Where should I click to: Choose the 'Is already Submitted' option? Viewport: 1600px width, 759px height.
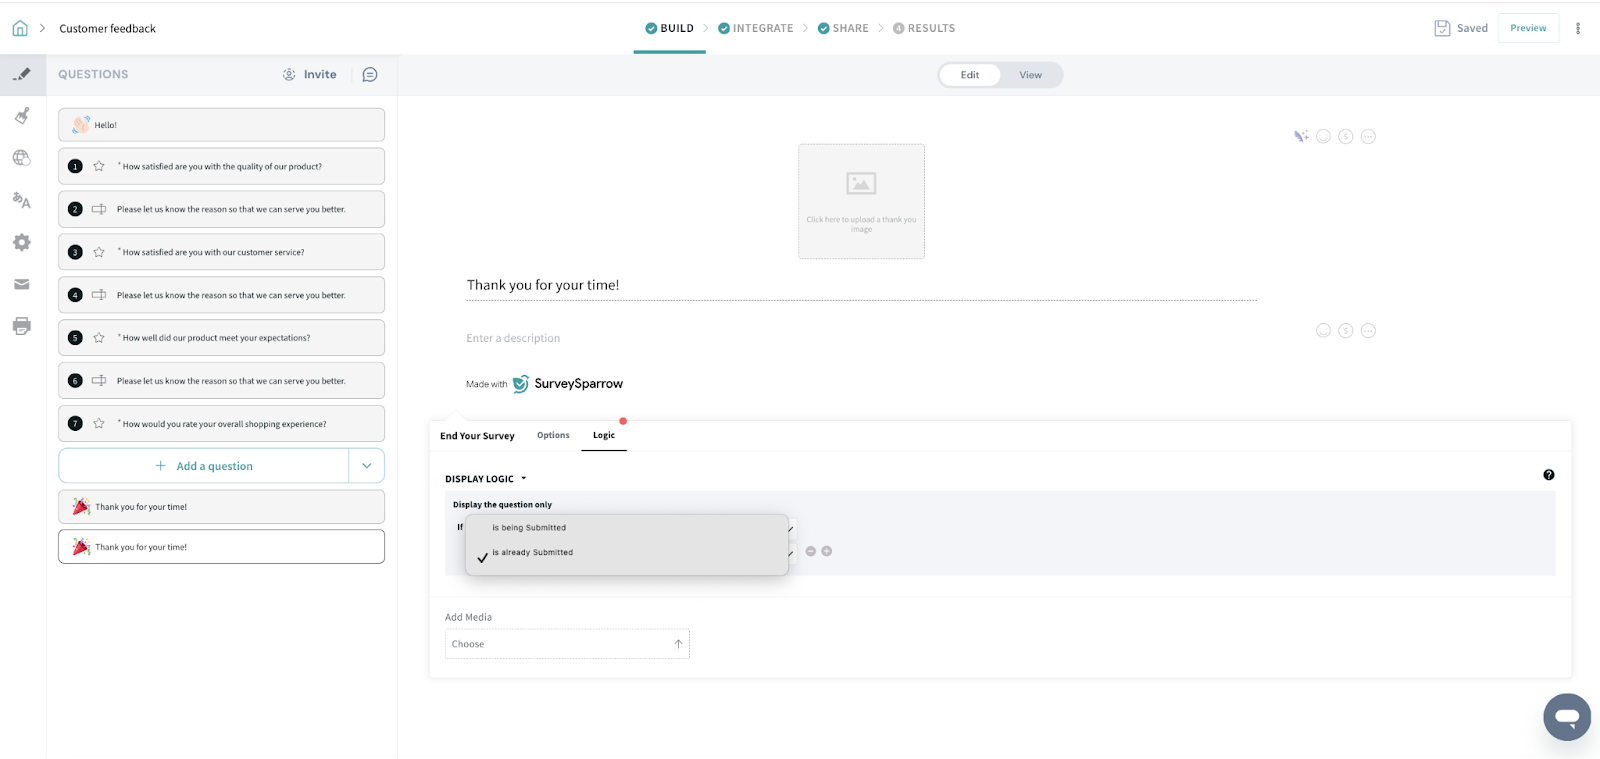[x=532, y=553]
